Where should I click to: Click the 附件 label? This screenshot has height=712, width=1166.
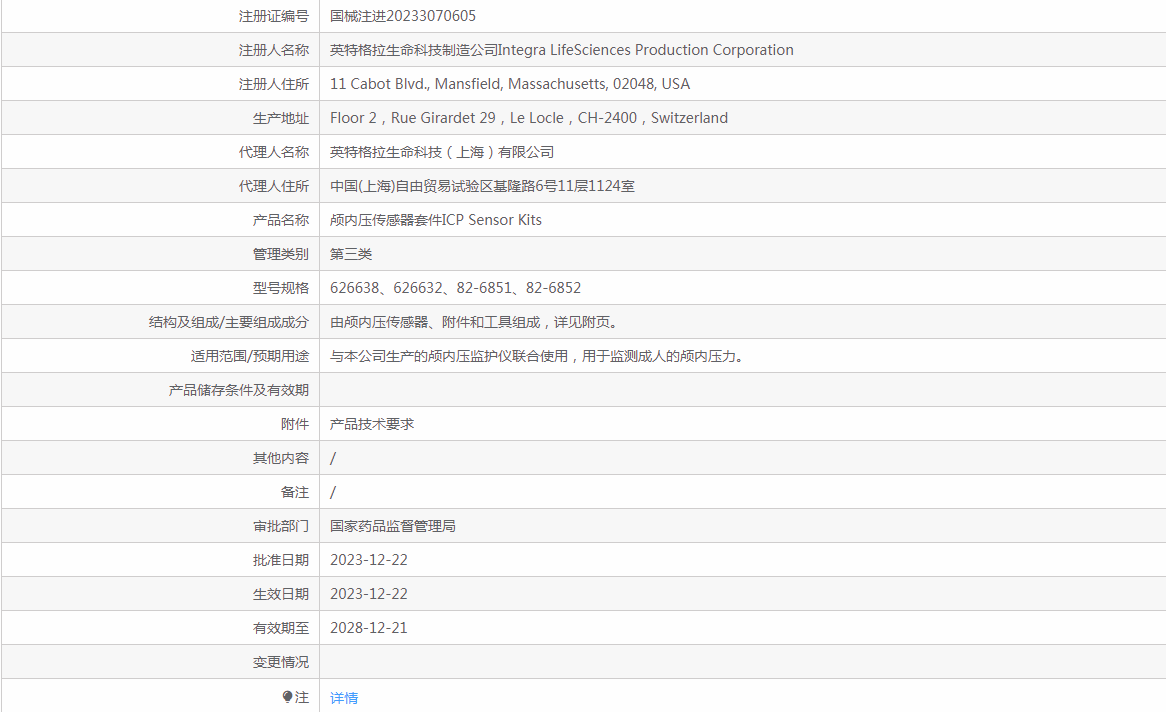coord(294,424)
